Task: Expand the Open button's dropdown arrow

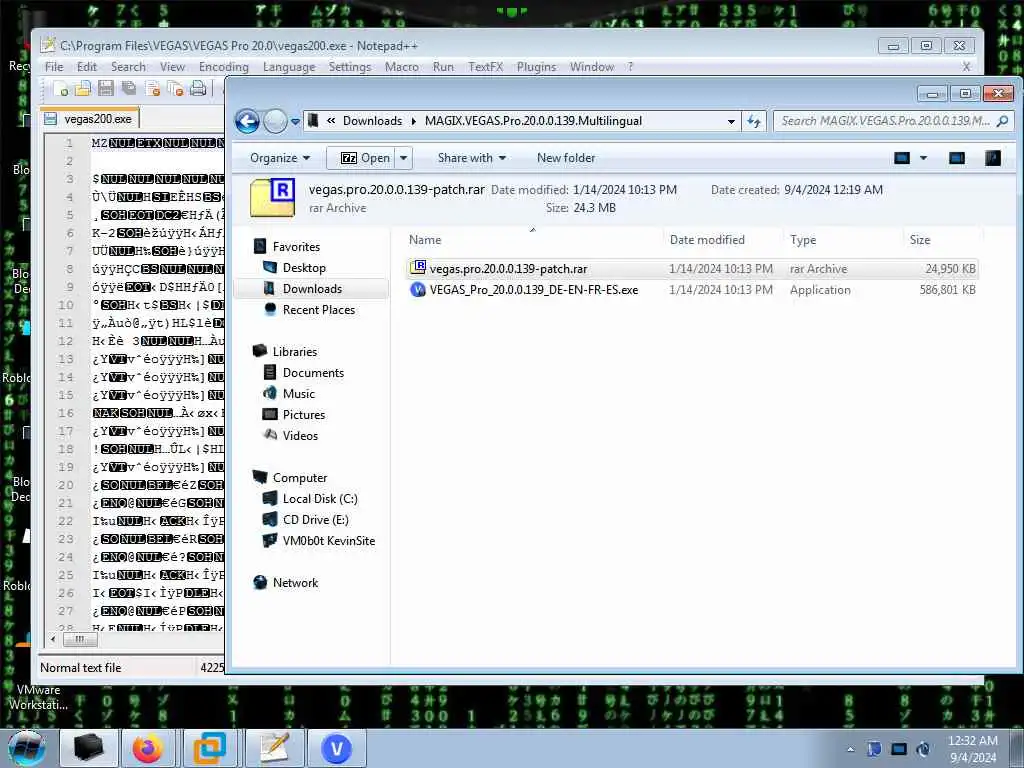Action: point(404,158)
